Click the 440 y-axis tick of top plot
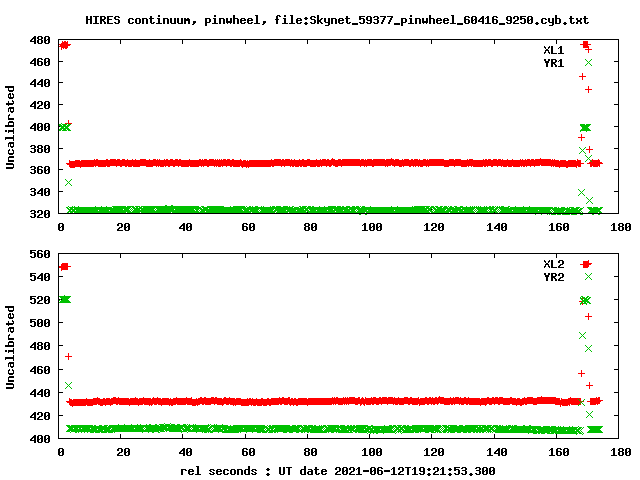 (x=40, y=83)
